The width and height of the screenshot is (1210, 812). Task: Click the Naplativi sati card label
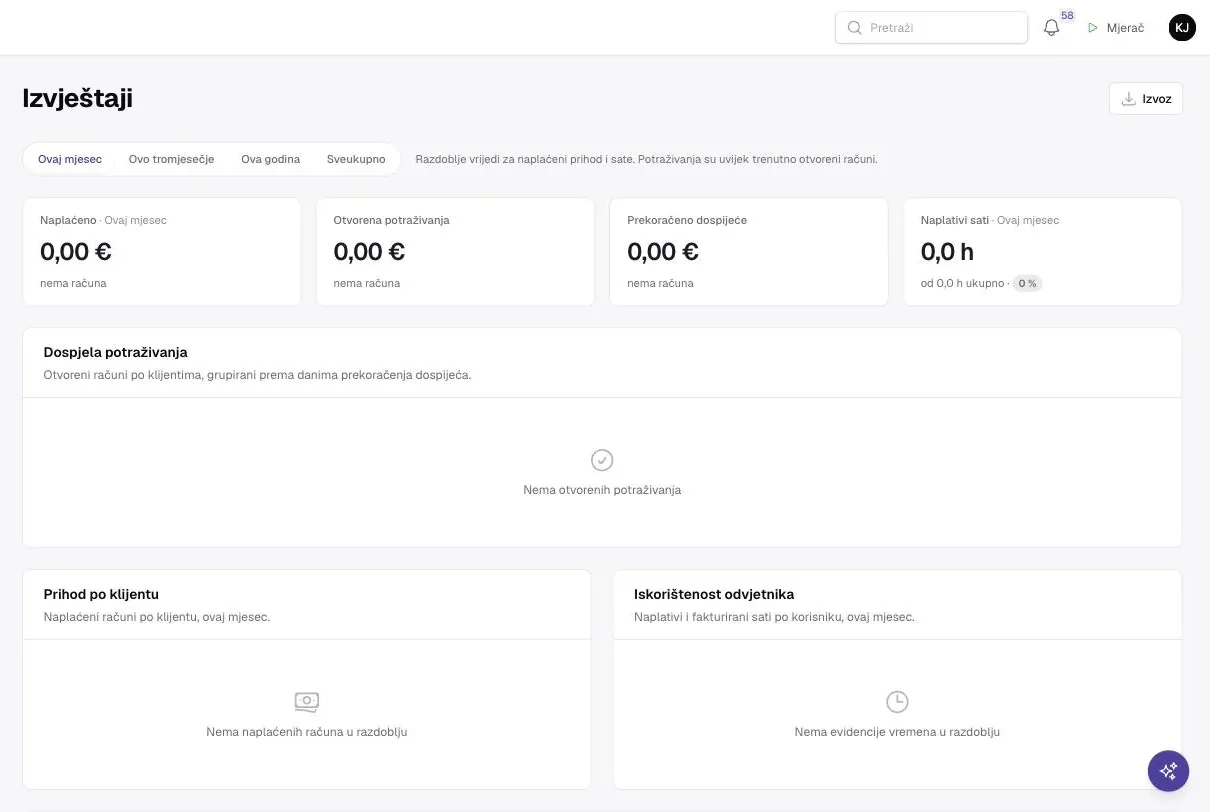tap(955, 220)
